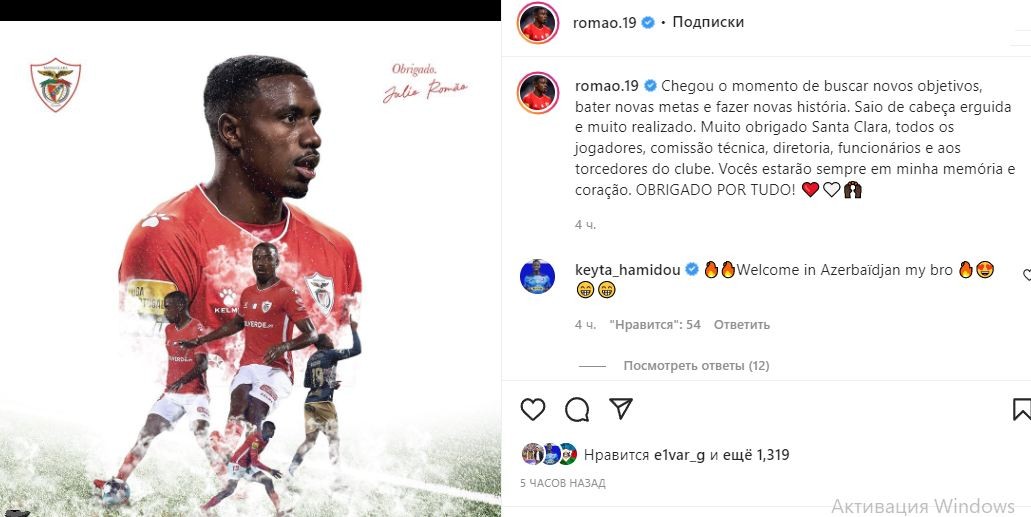Click the liker avatars beside Нравится
Viewport: 1031px width, 517px height.
click(x=549, y=454)
